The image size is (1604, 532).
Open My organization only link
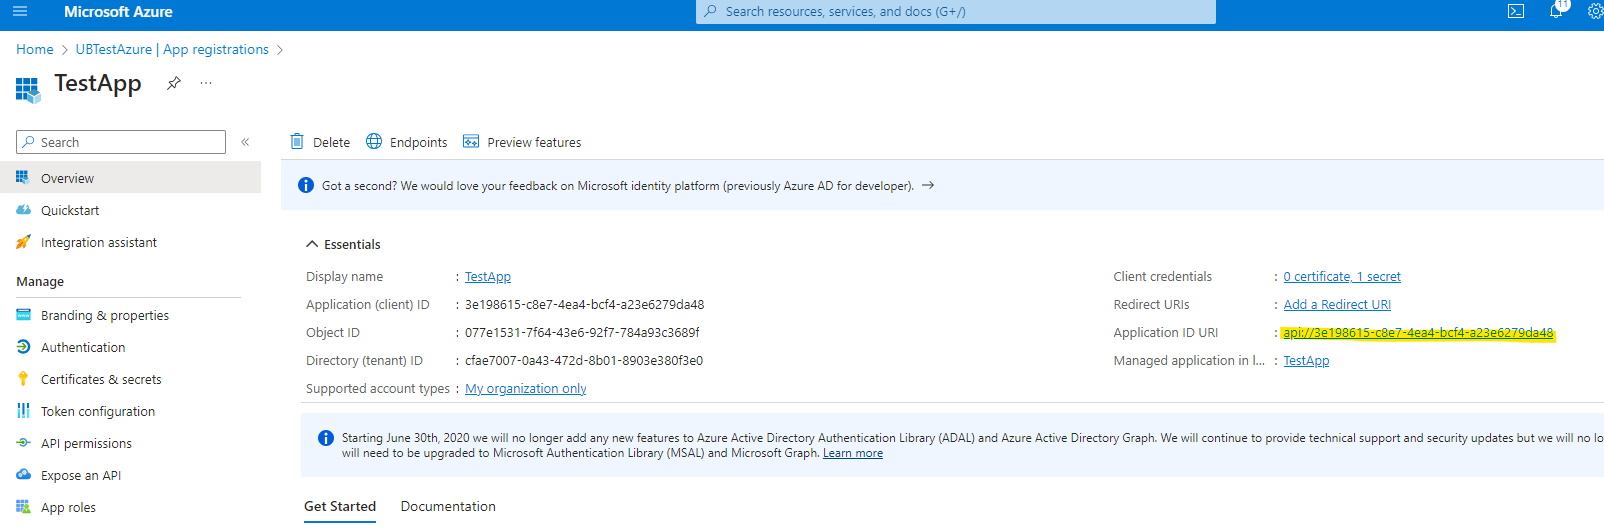pyautogui.click(x=526, y=388)
